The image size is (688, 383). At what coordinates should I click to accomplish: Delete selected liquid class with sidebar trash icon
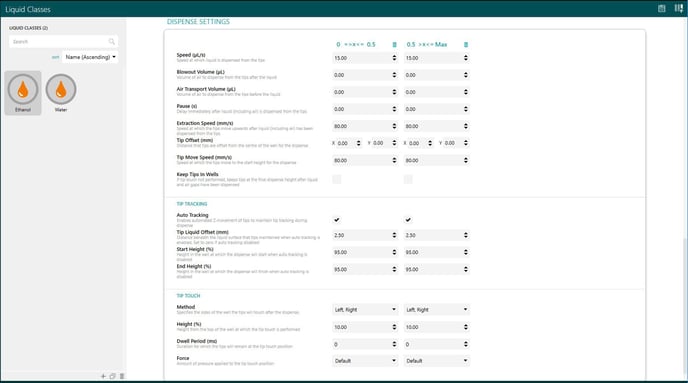pos(122,376)
